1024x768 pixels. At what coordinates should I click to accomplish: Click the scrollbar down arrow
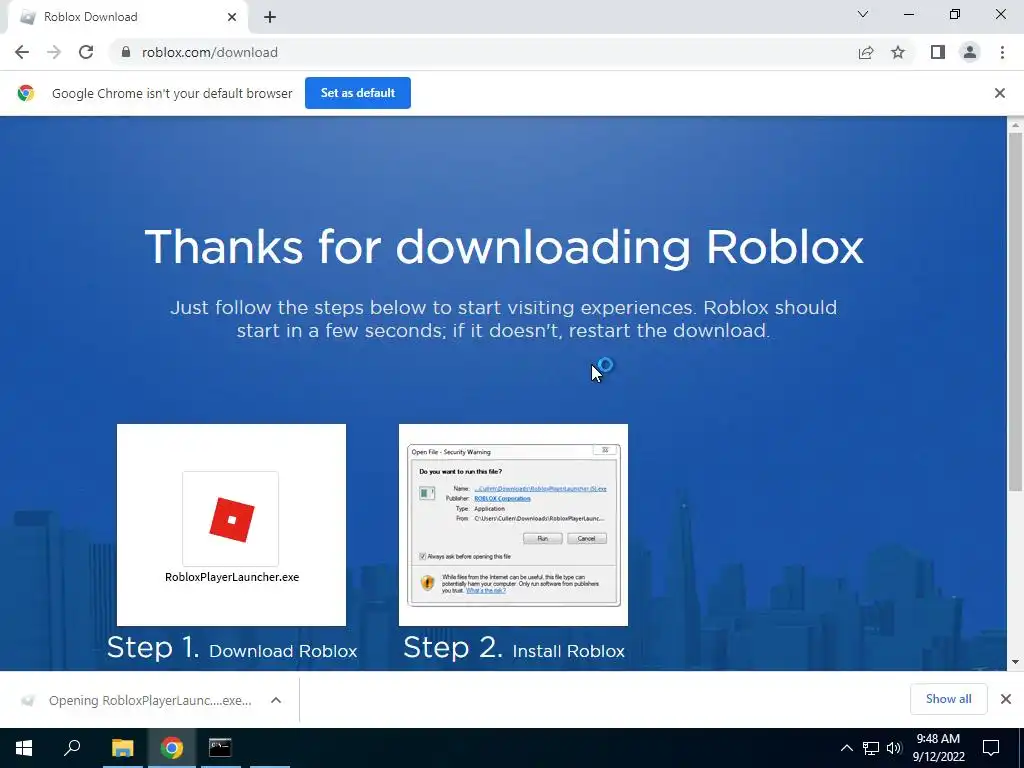pyautogui.click(x=1015, y=662)
